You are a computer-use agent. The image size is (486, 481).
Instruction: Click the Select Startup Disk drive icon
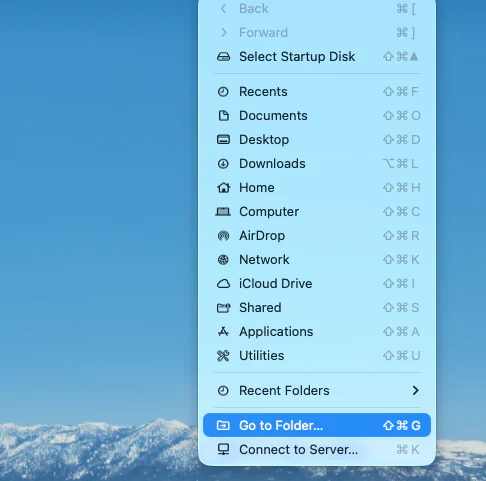click(223, 57)
